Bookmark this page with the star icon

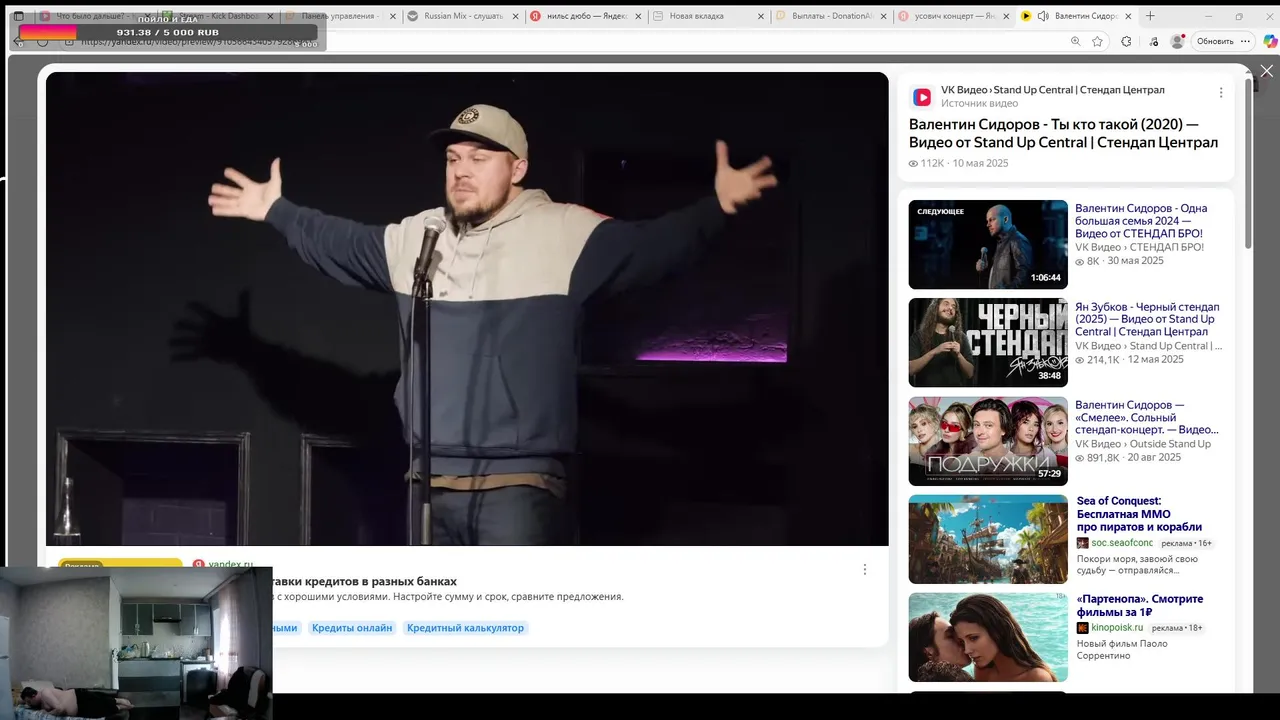tap(1098, 41)
